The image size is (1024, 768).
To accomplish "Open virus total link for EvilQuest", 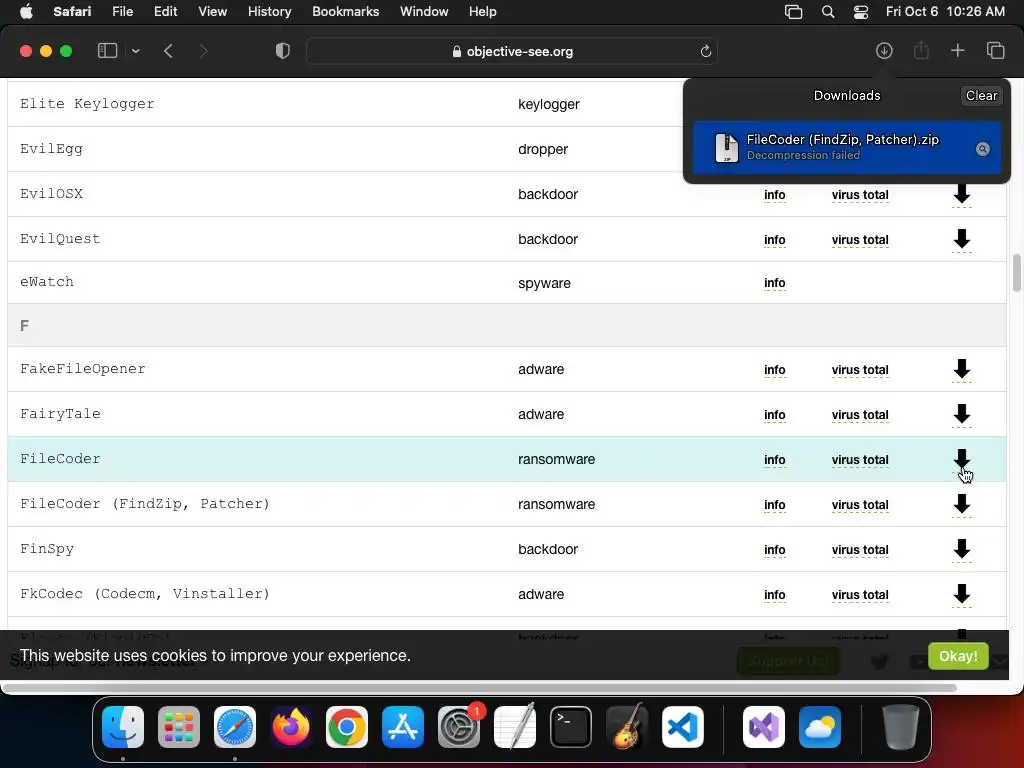I will [860, 240].
